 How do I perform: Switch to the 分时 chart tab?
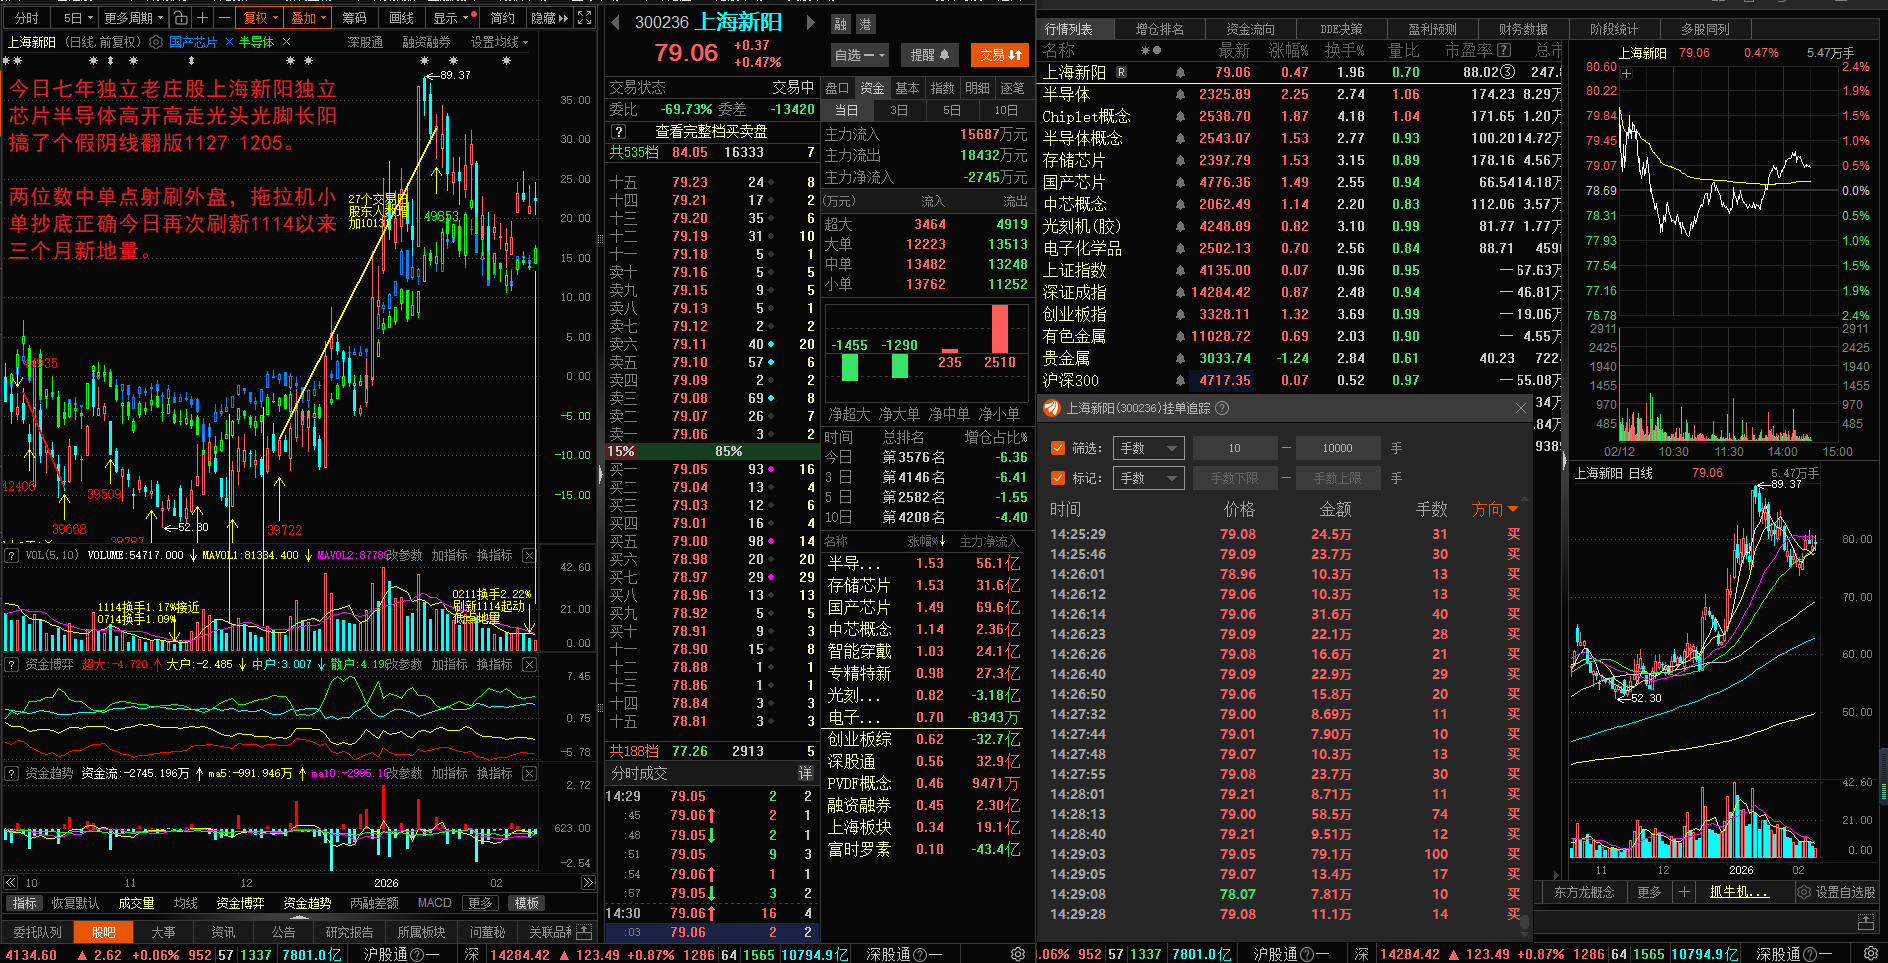[x=27, y=18]
